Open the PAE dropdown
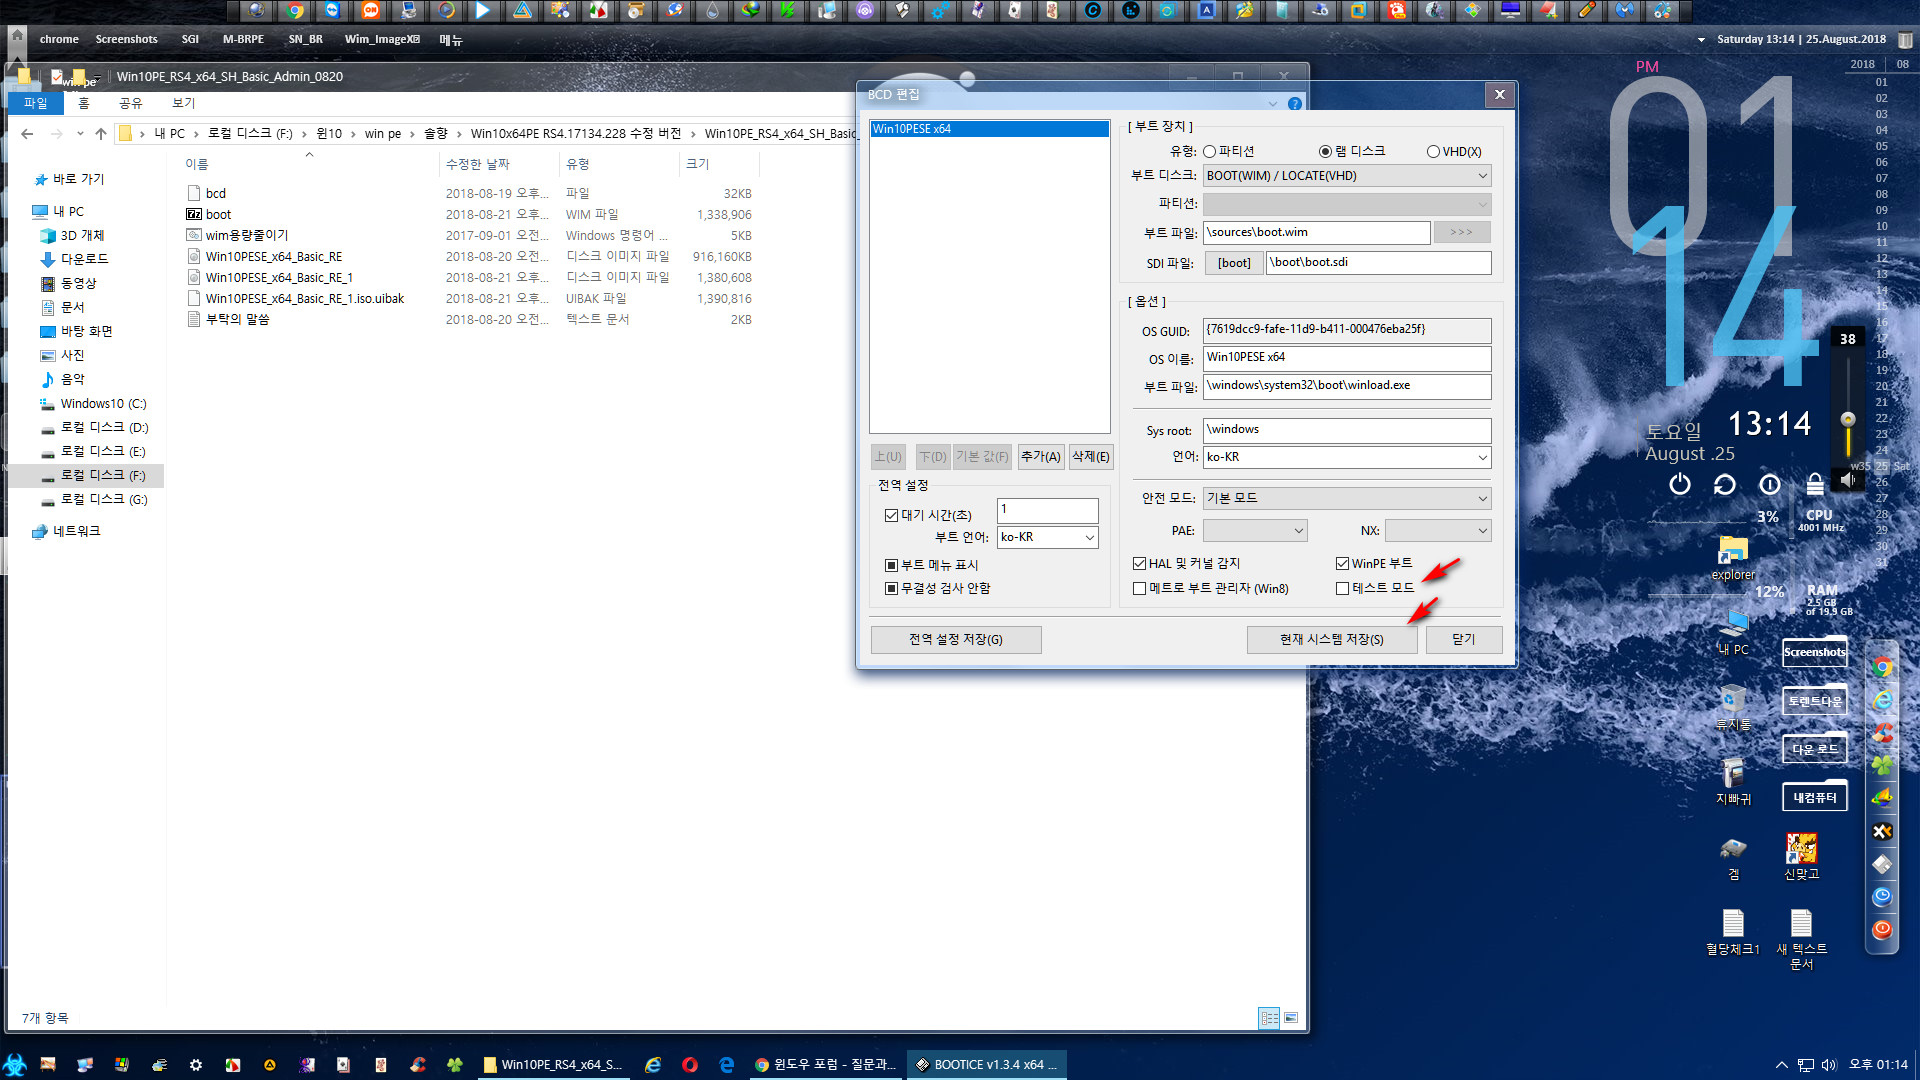 click(1255, 531)
